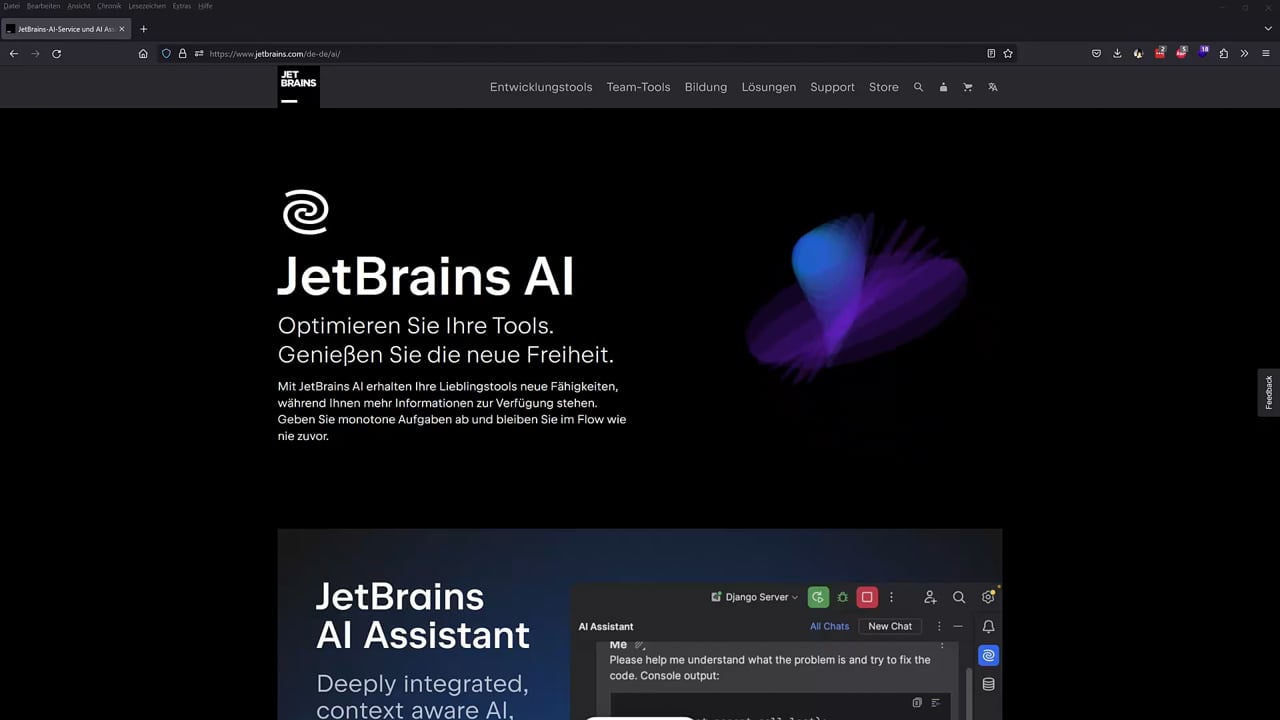
Task: Click the red stop button in IDE toolbar
Action: click(867, 597)
